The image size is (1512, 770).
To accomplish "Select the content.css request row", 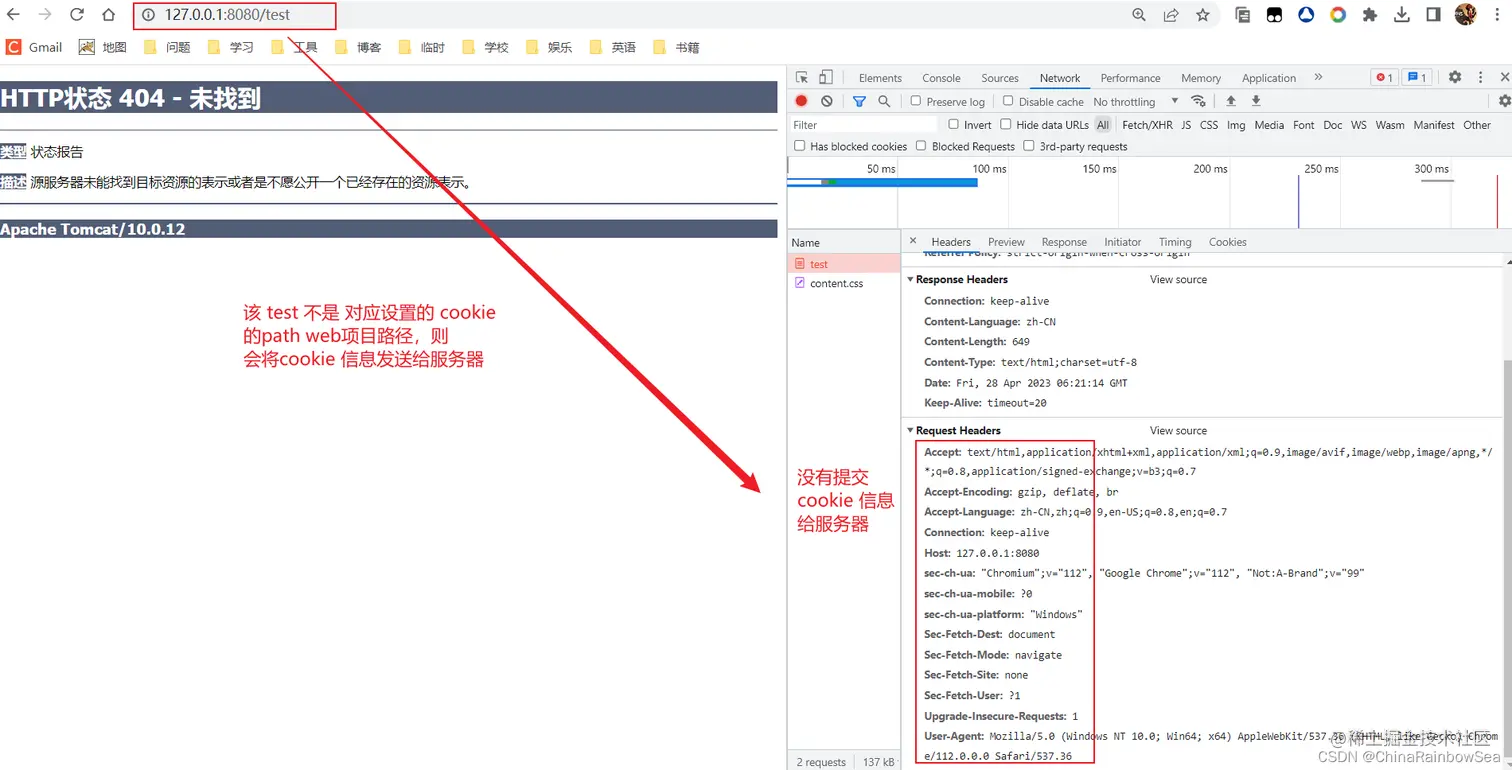I will point(844,283).
